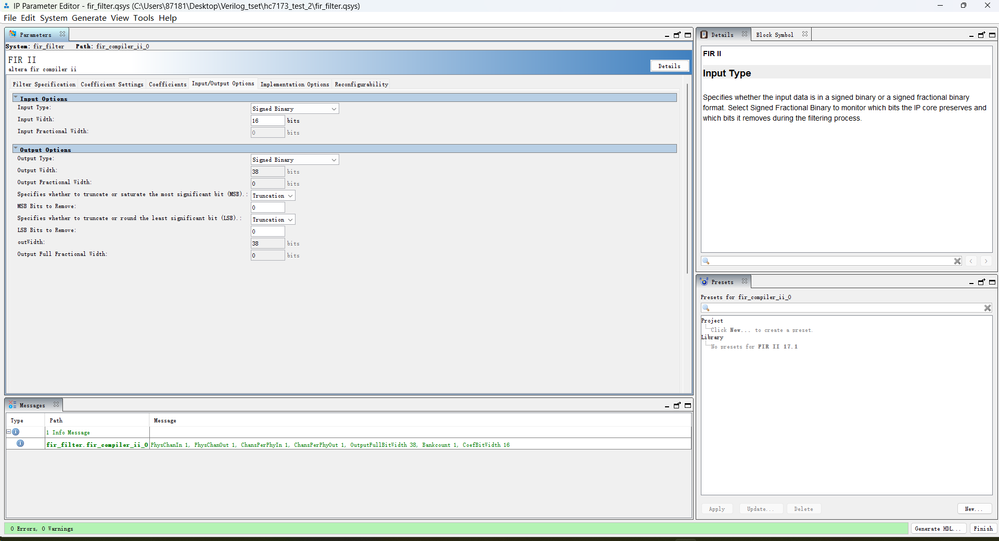Screen dimensions: 999x541
Task: Switch to the Block Symbol tab
Action: pos(775,34)
